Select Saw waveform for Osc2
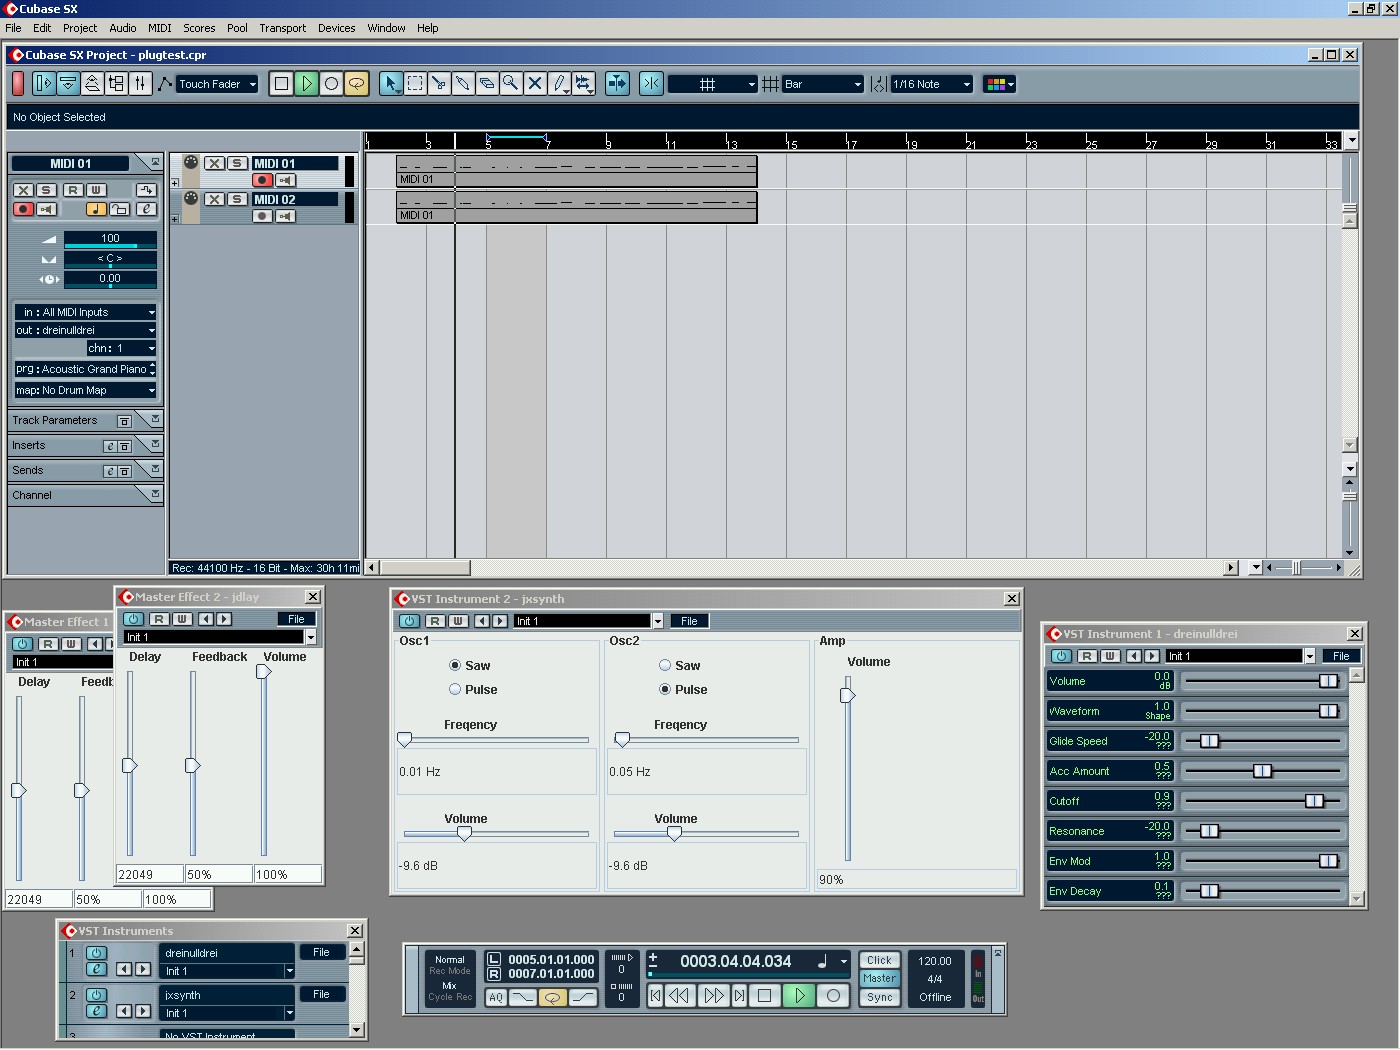1400x1050 pixels. click(665, 665)
